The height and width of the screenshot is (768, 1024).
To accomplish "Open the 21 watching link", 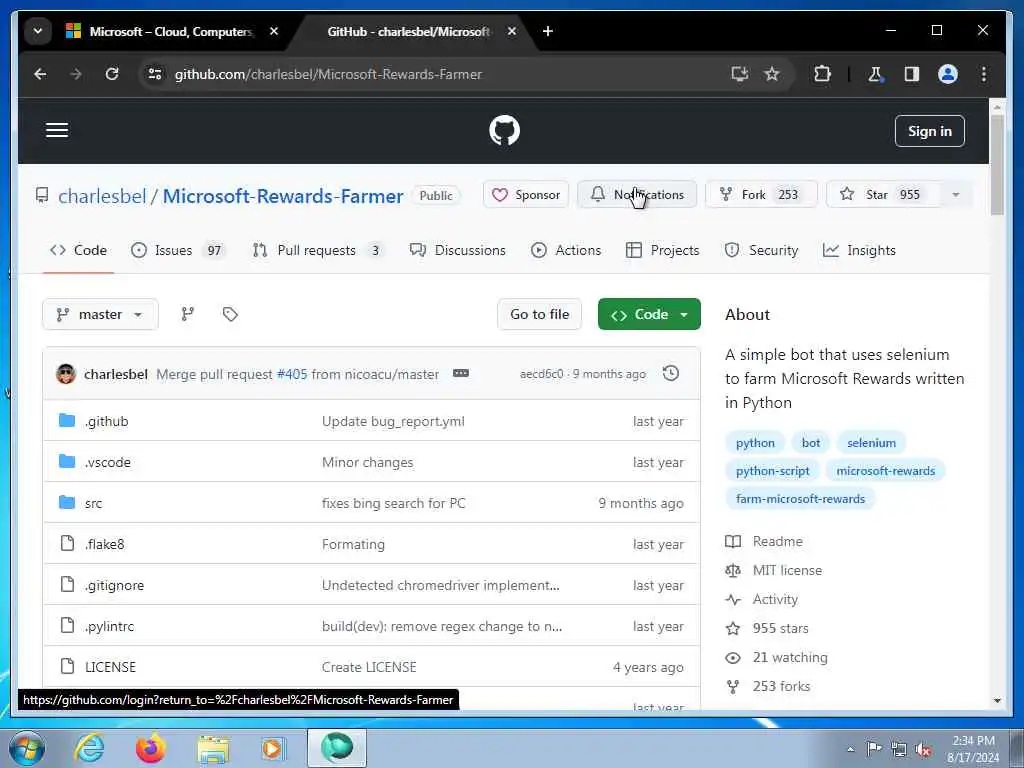I will (776, 658).
